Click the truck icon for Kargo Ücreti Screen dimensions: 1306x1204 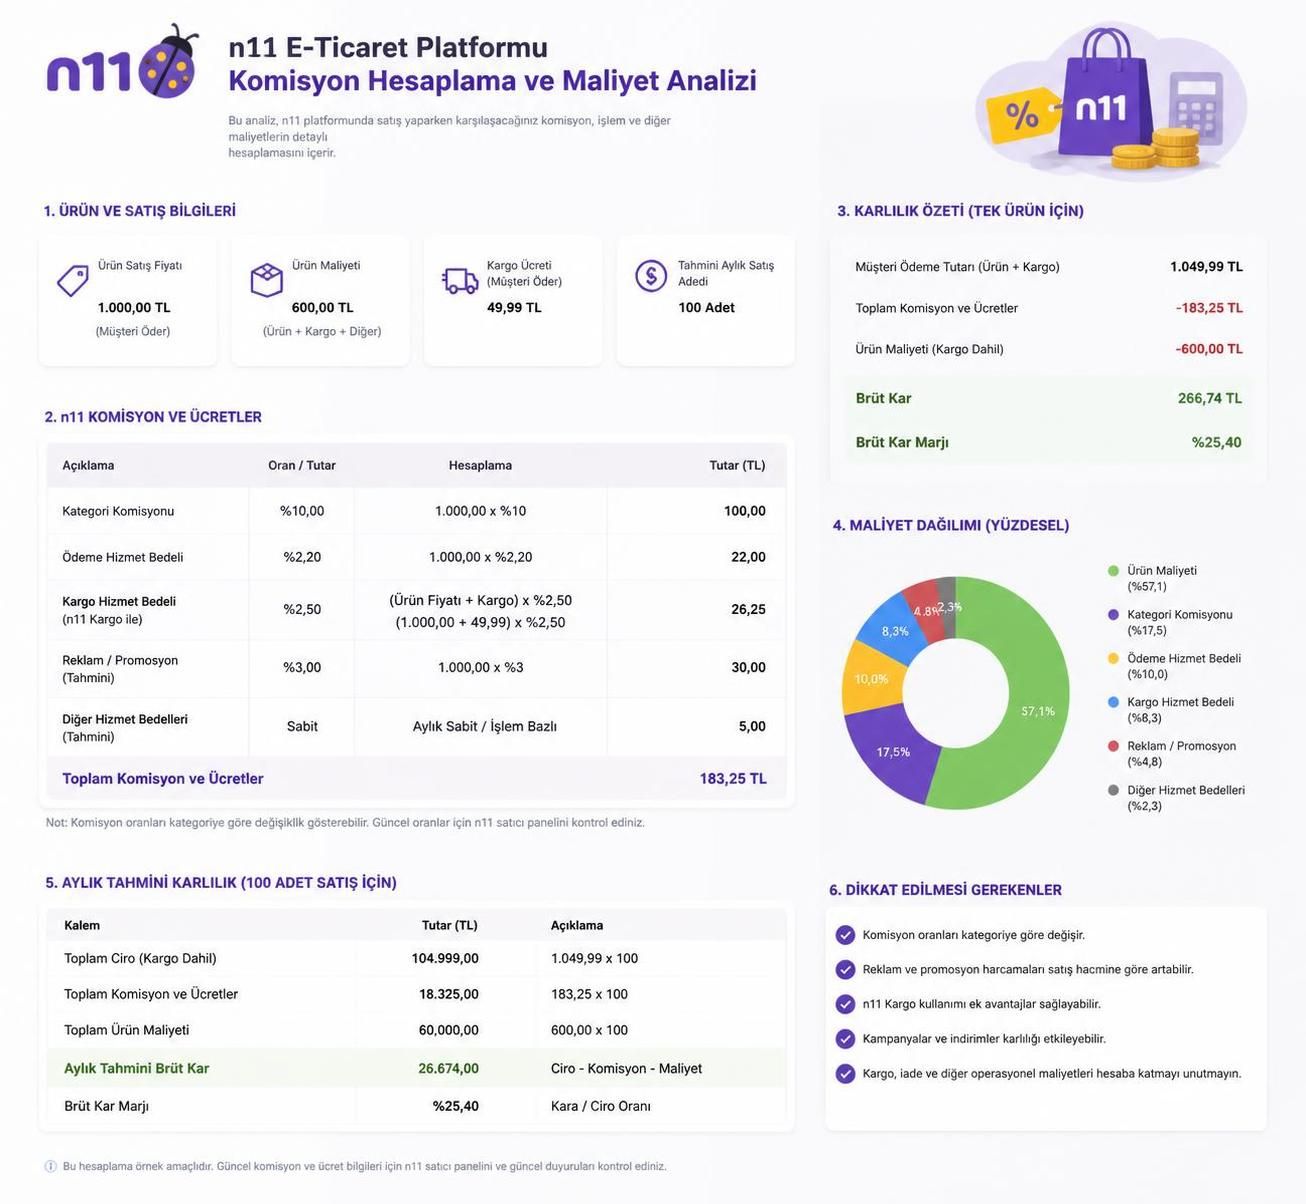click(460, 281)
